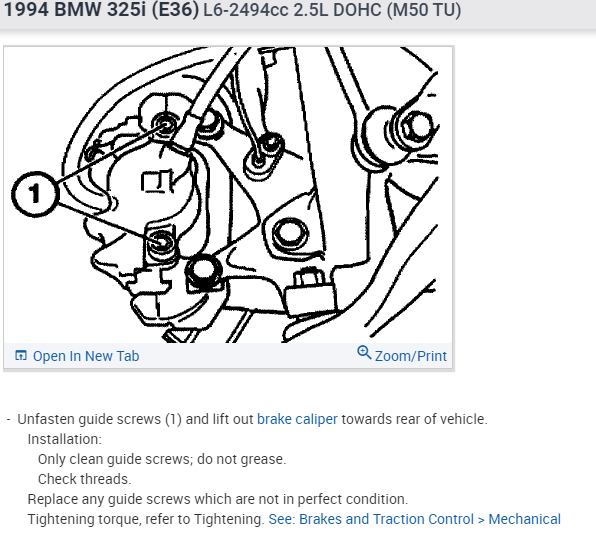
Task: Click the Tightening torque sentence text
Action: [x=146, y=519]
